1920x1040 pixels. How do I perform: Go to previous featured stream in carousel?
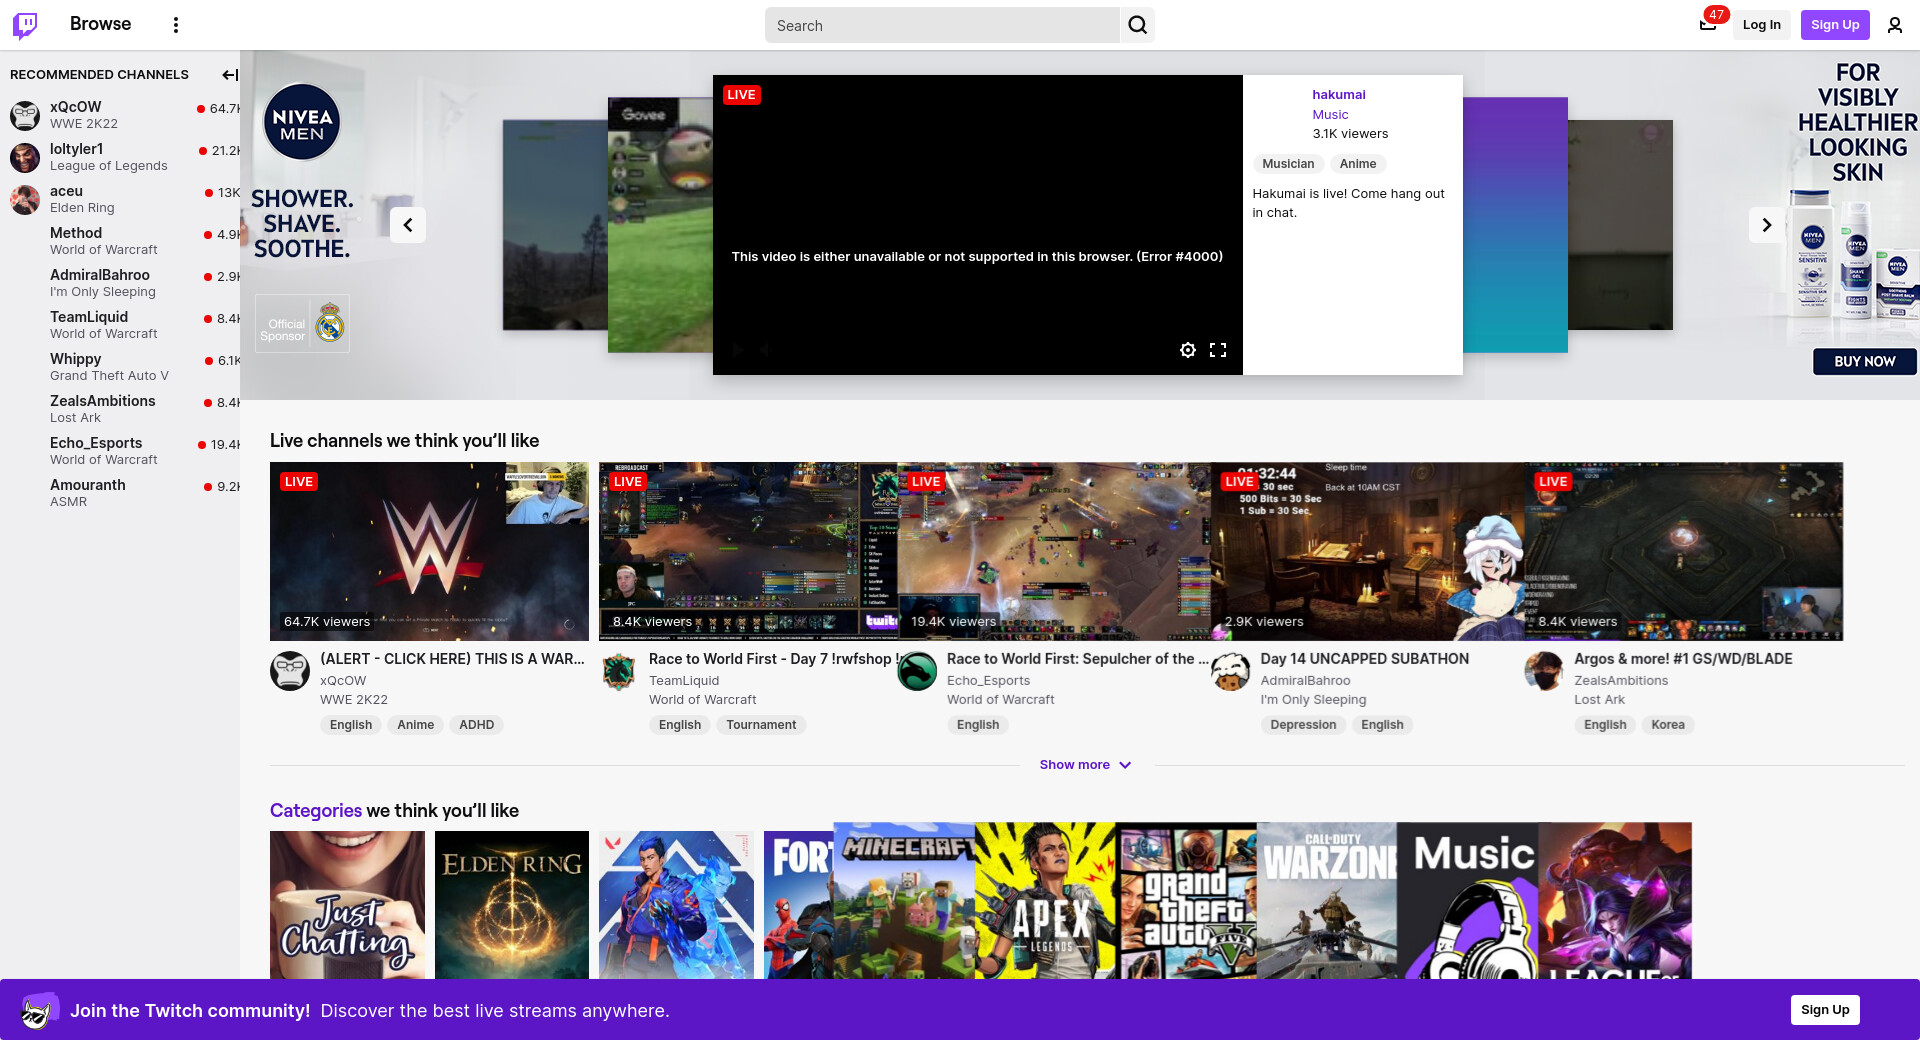point(408,225)
